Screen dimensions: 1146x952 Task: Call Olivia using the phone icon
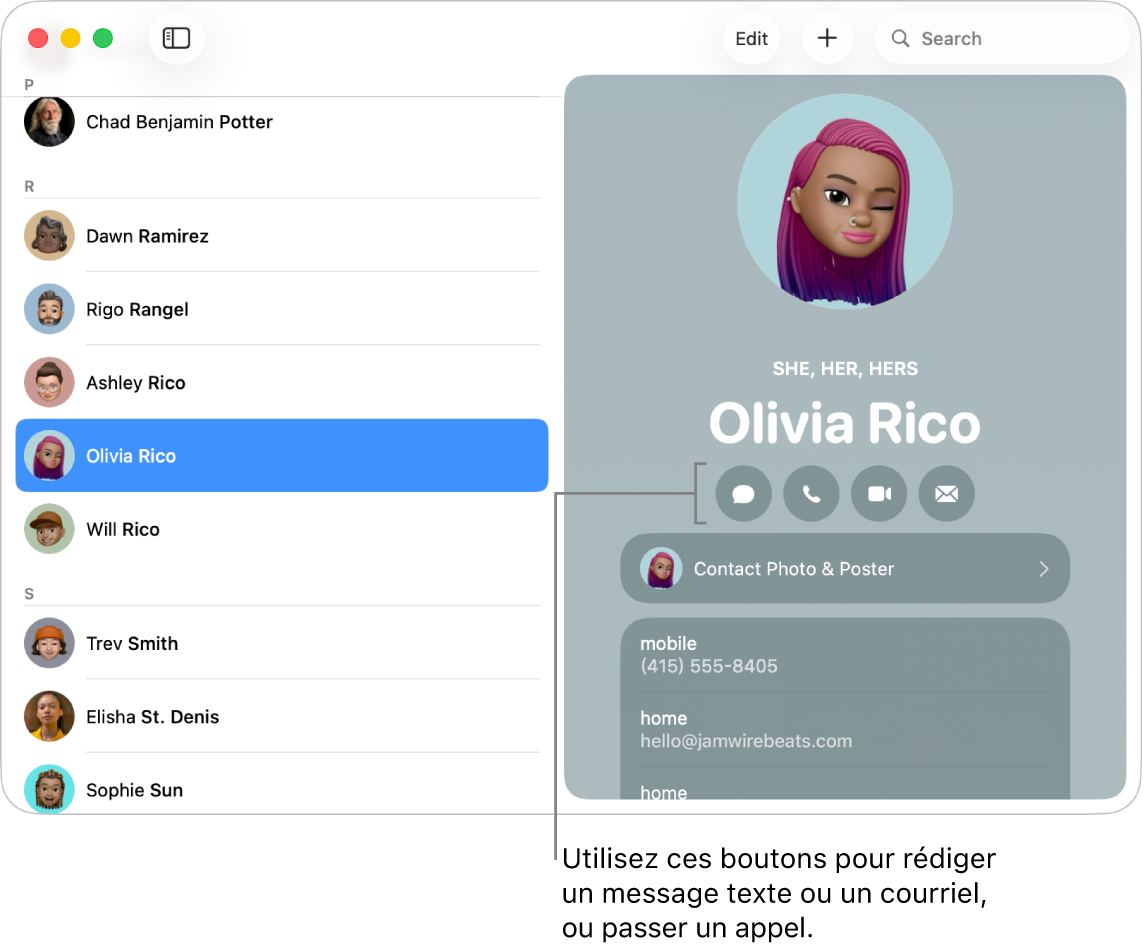coord(811,493)
